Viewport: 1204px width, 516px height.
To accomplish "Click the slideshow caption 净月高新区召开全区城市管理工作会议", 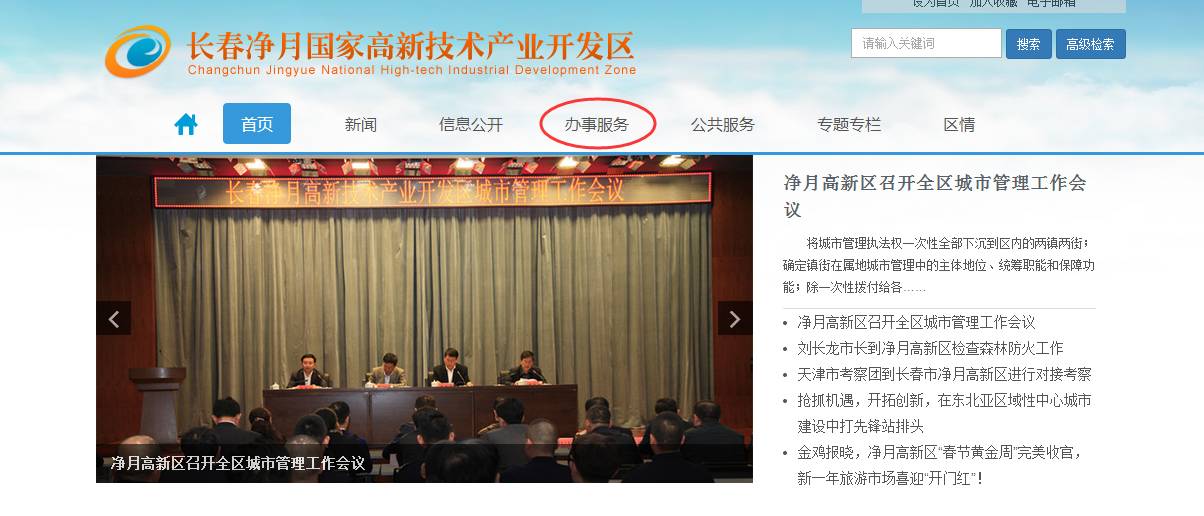I will (x=238, y=464).
